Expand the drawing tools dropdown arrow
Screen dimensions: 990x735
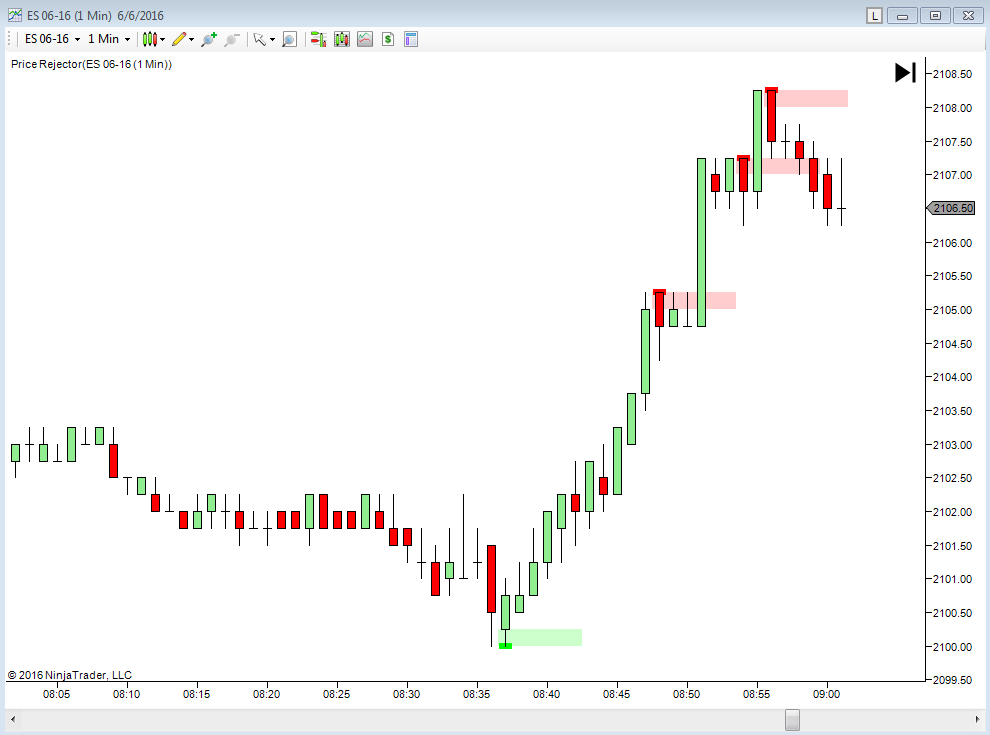(192, 39)
